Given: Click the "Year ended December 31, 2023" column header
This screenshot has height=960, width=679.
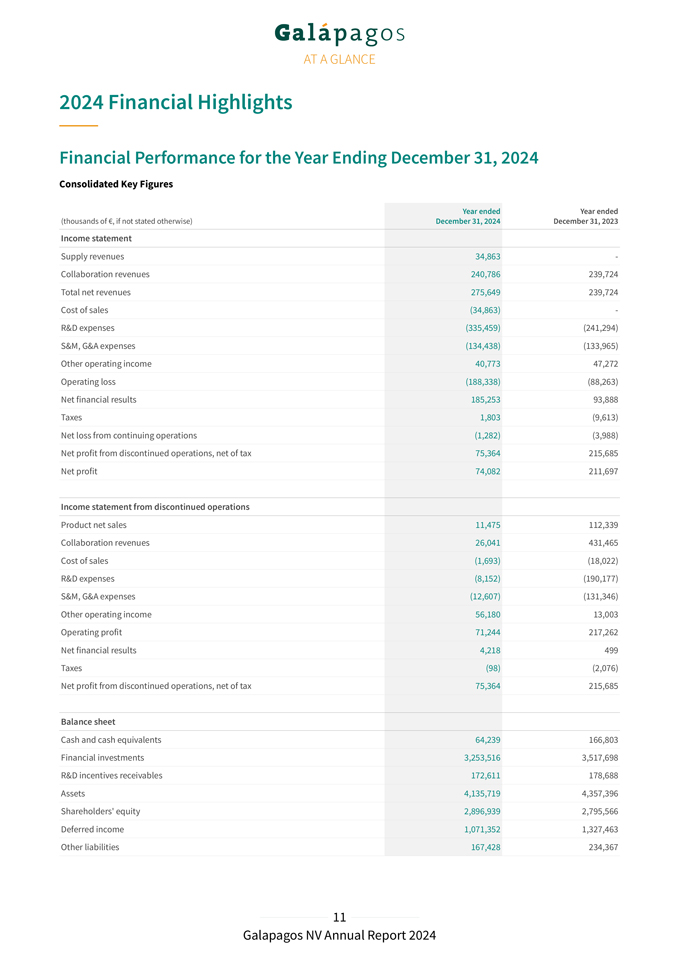Looking at the screenshot, I should point(585,216).
